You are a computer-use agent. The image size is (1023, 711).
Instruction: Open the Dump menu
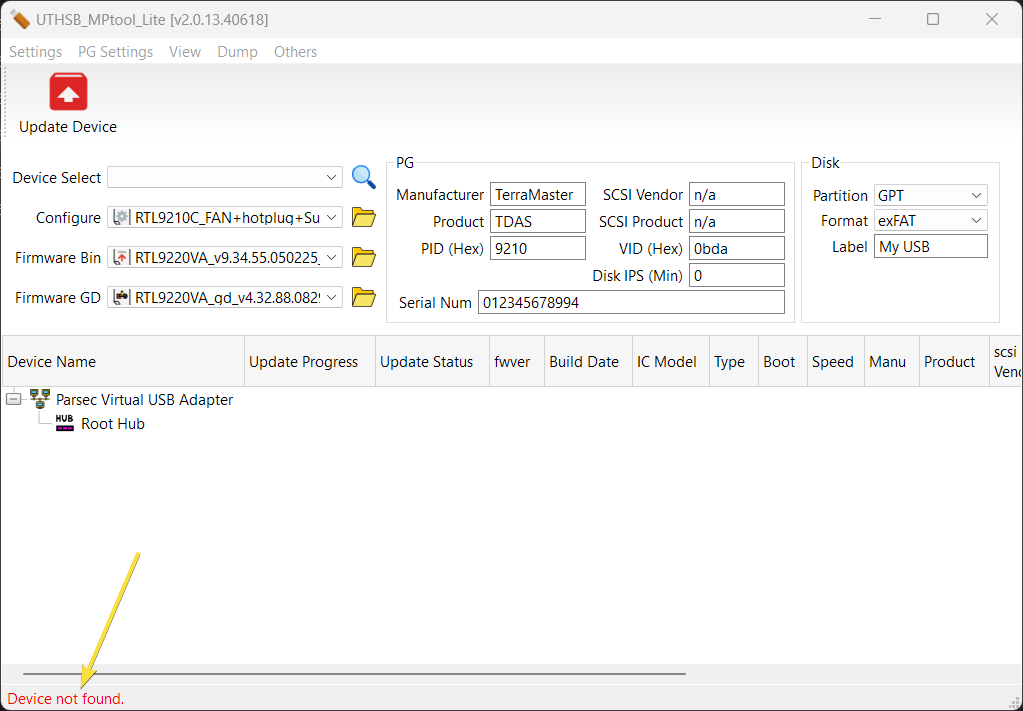pos(237,52)
